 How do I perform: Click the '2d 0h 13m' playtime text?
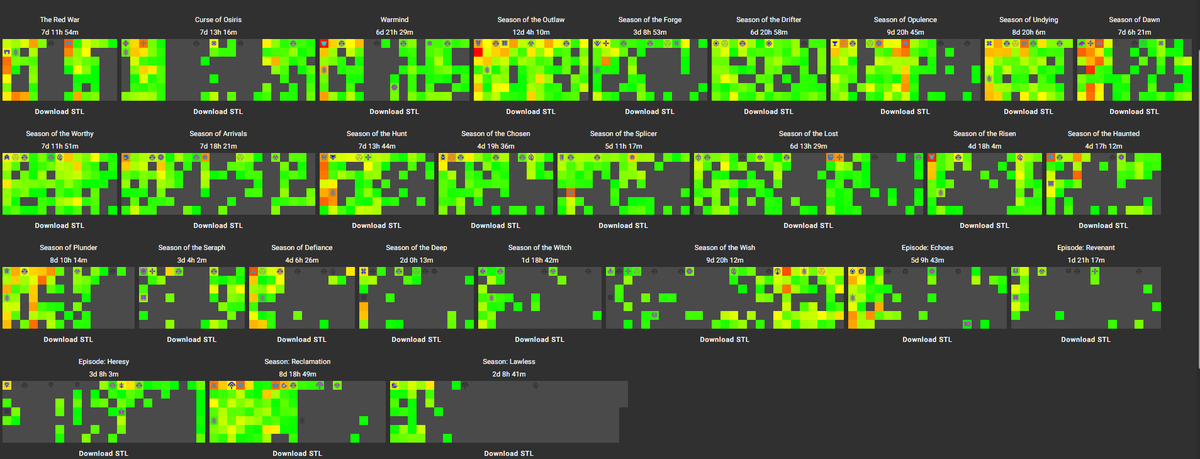point(416,260)
